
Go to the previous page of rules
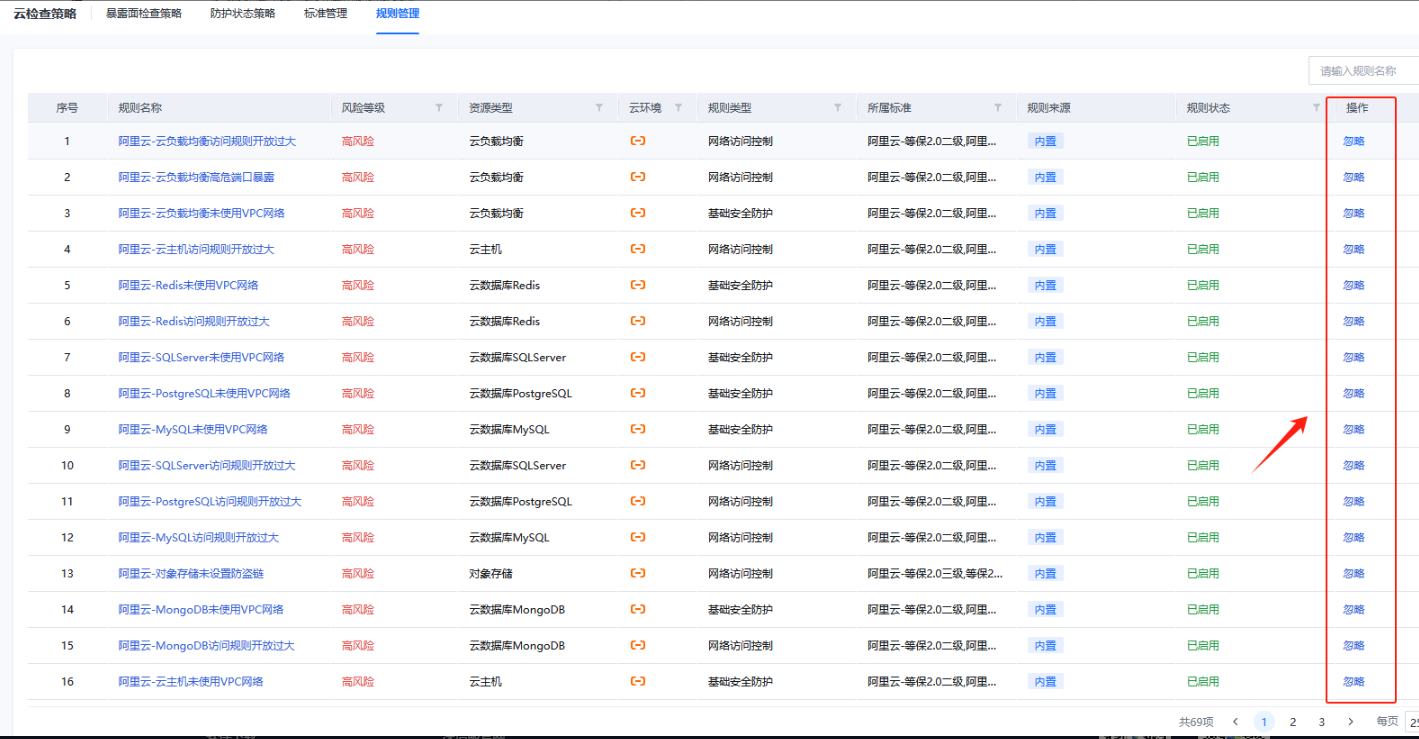pos(1236,721)
